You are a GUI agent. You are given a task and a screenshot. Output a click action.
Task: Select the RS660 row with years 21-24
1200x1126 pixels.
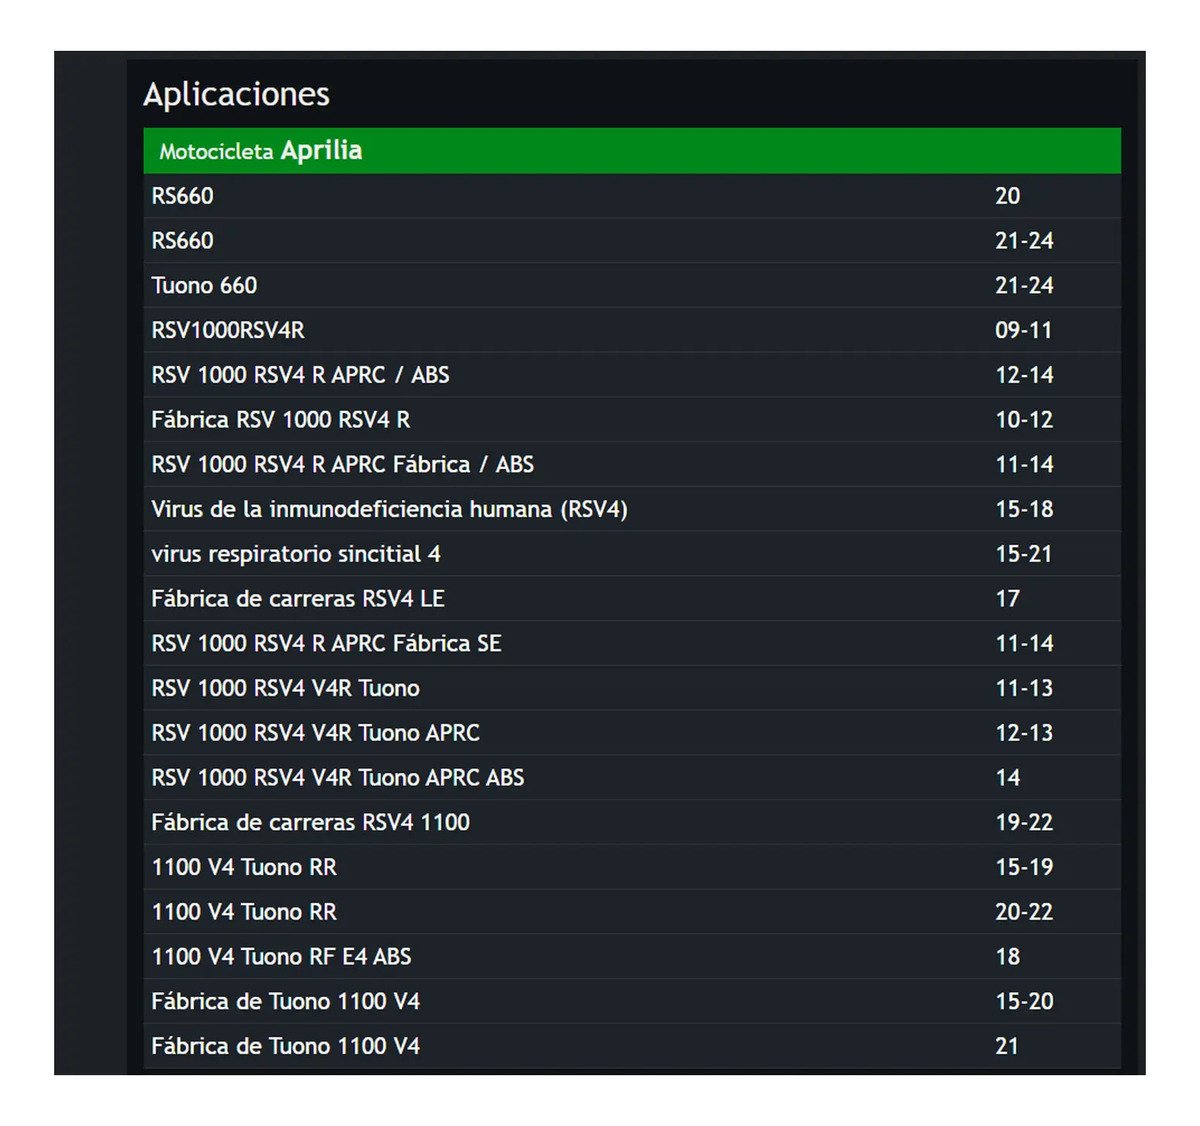tap(632, 241)
